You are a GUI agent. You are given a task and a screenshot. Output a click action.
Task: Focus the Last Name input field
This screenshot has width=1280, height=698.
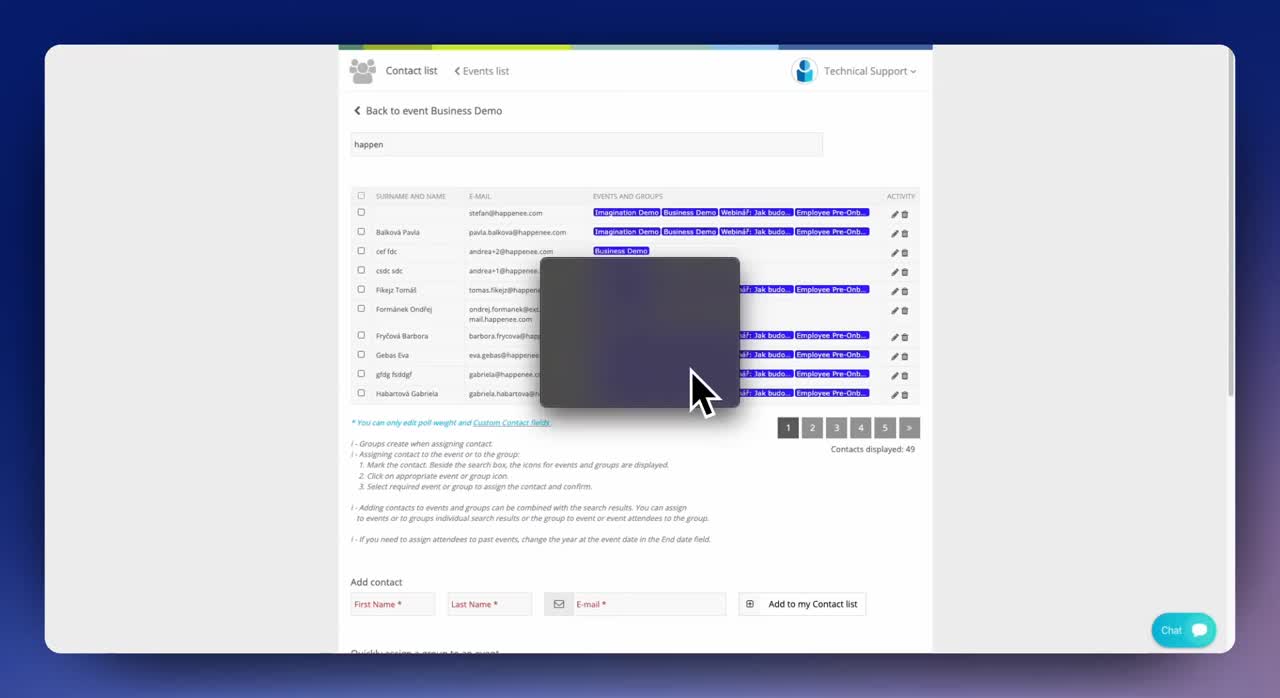pyautogui.click(x=489, y=604)
